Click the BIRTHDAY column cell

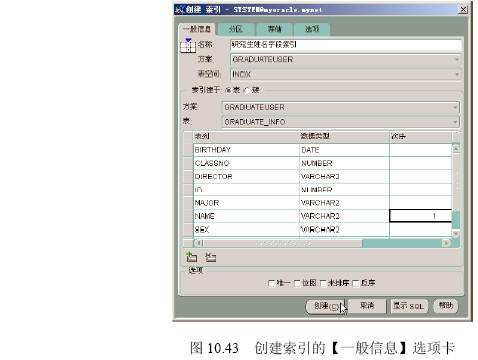click(x=247, y=150)
